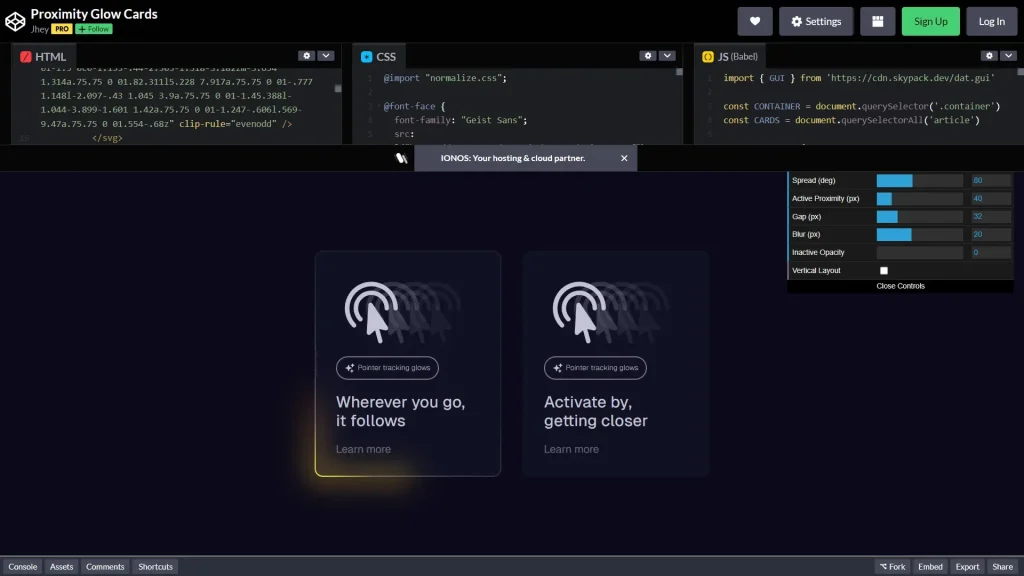Expand the JS panel dropdown chevron

[x=1006, y=55]
